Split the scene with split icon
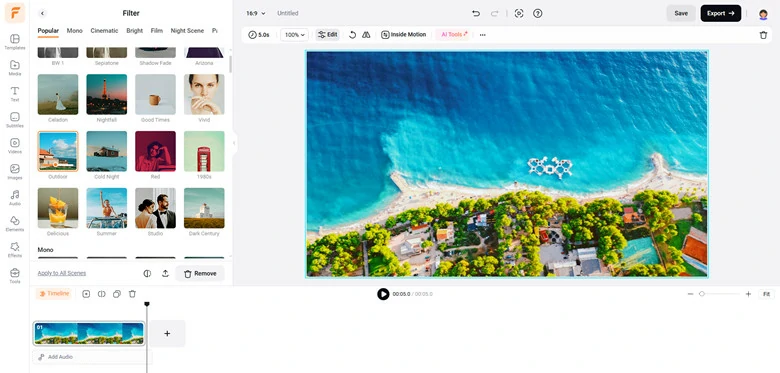This screenshot has width=780, height=373. (x=101, y=294)
